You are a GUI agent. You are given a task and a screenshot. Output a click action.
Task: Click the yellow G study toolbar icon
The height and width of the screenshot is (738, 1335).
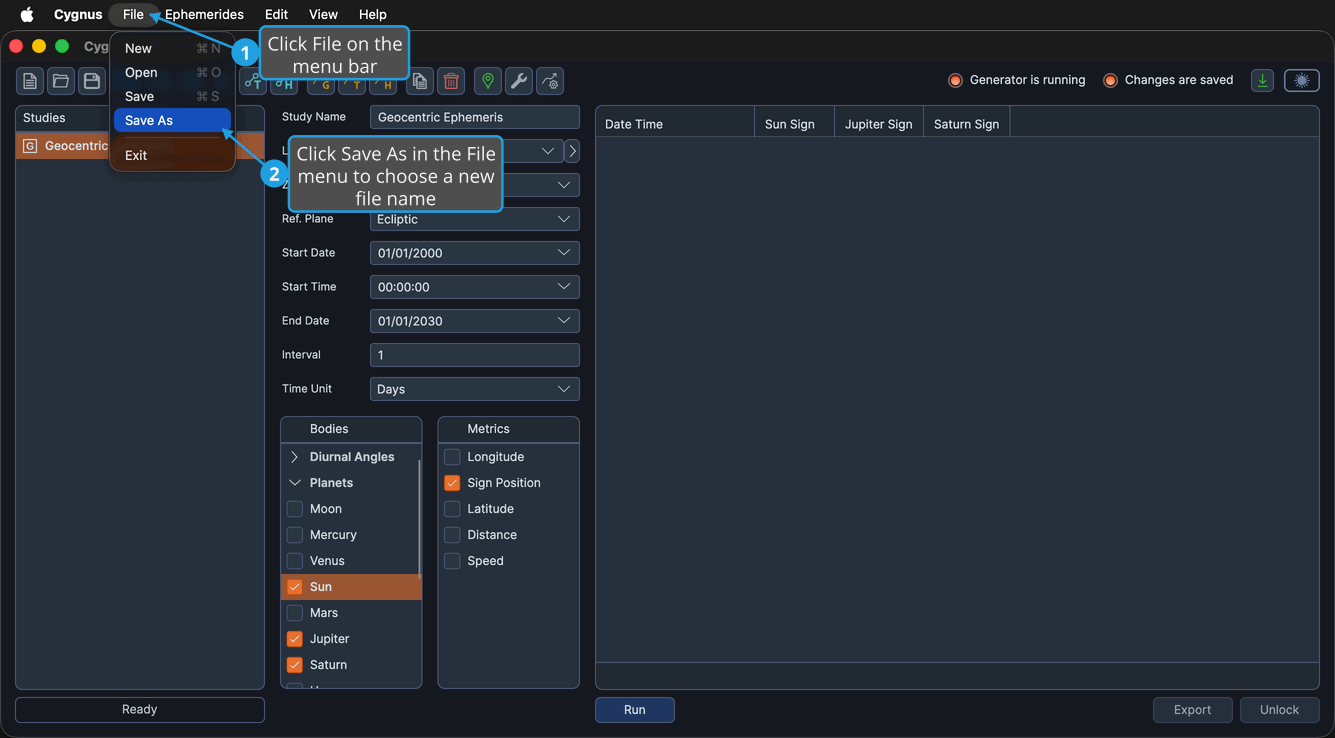[x=321, y=84]
